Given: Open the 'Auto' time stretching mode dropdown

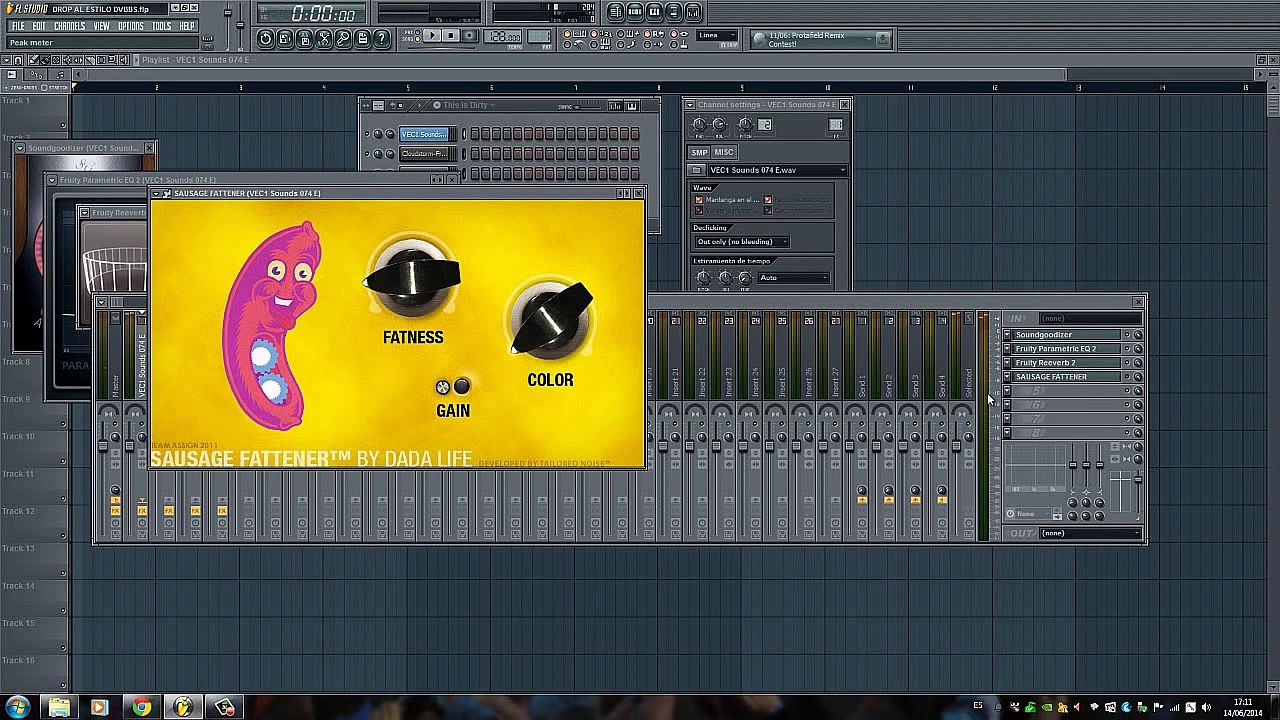Looking at the screenshot, I should [794, 278].
